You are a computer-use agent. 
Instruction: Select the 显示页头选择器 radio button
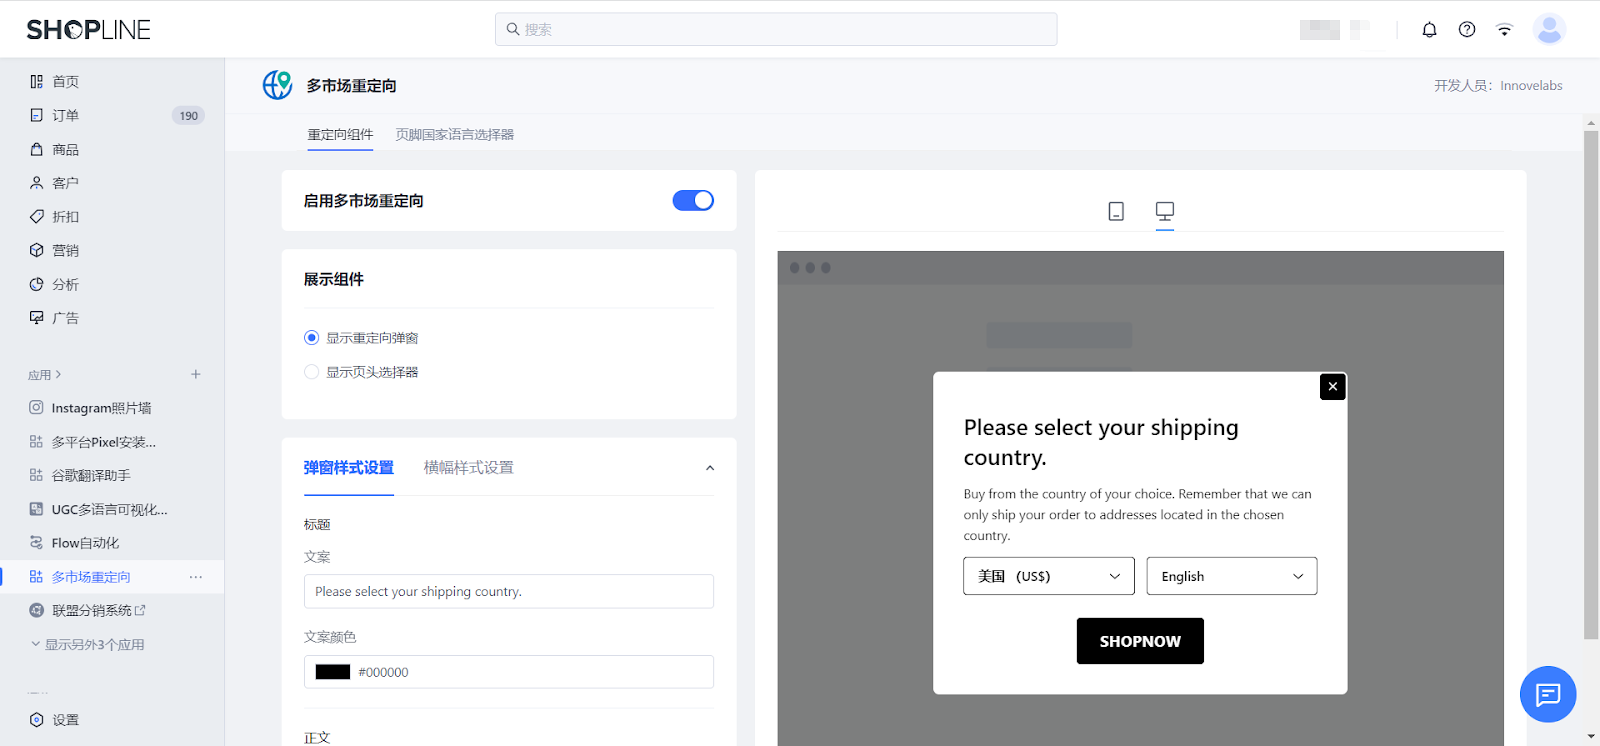pyautogui.click(x=312, y=372)
